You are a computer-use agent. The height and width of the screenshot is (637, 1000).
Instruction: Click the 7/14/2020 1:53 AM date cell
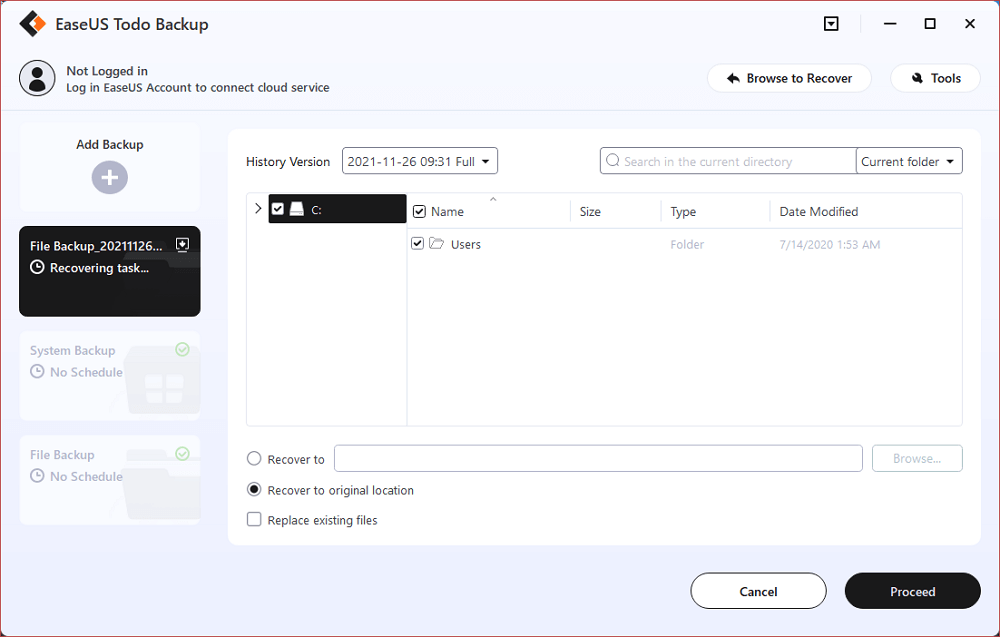coord(830,244)
